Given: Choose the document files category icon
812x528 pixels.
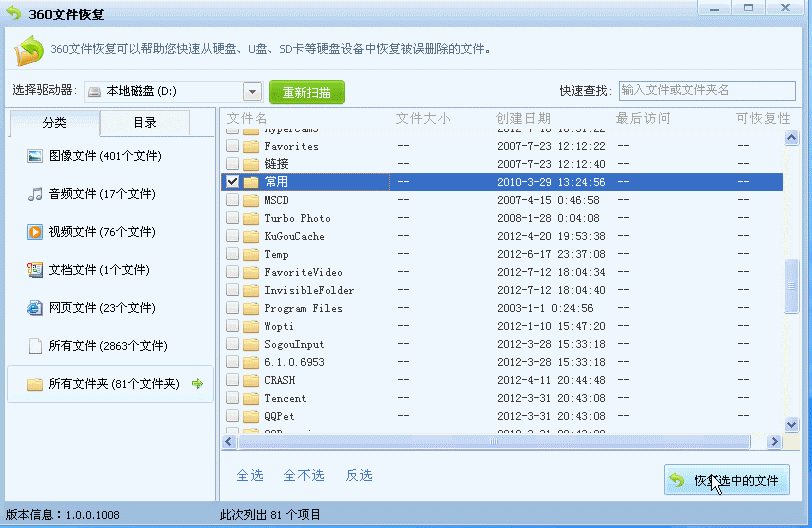Looking at the screenshot, I should click(35, 270).
